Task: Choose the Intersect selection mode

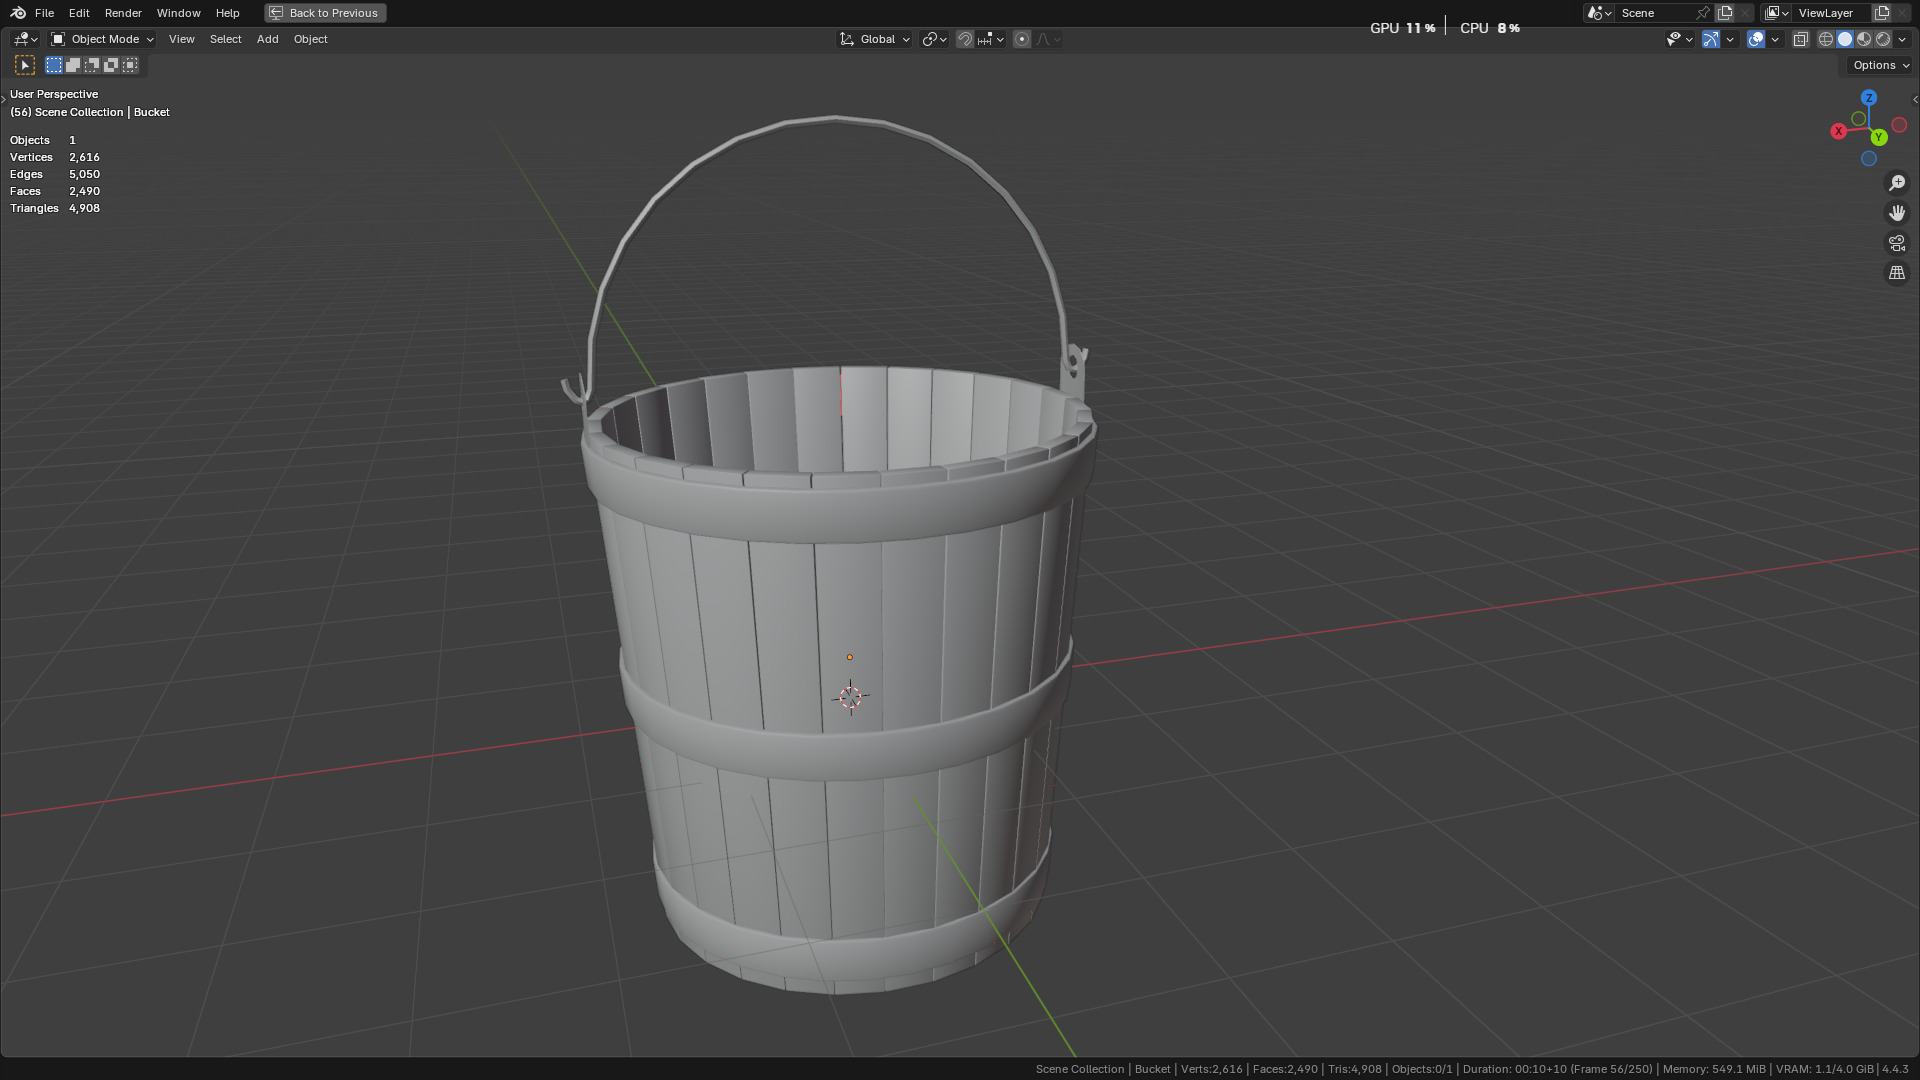Action: pyautogui.click(x=130, y=65)
